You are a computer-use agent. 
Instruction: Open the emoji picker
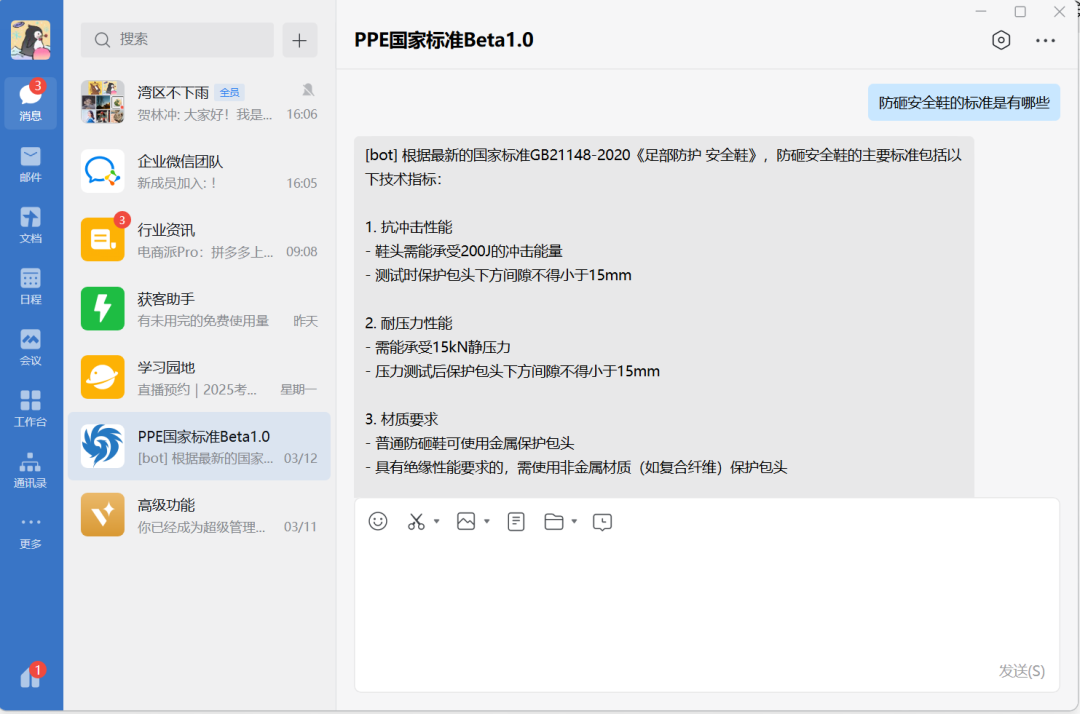point(378,521)
